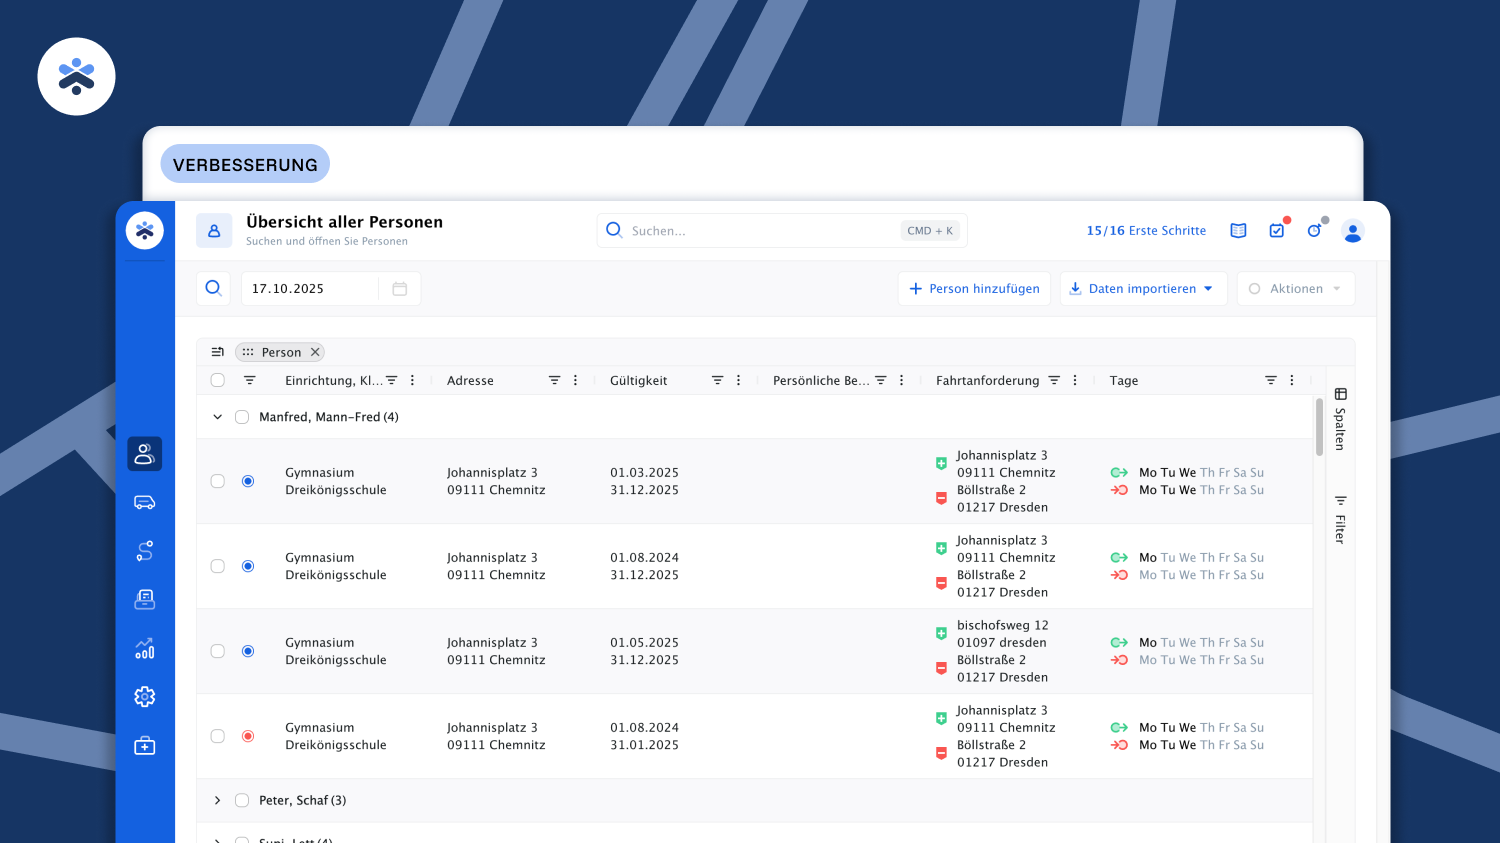Click the Person hinzufügen button

973,289
